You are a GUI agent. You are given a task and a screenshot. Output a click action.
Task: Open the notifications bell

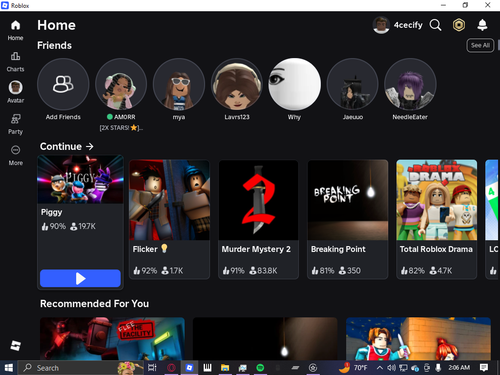[x=482, y=25]
